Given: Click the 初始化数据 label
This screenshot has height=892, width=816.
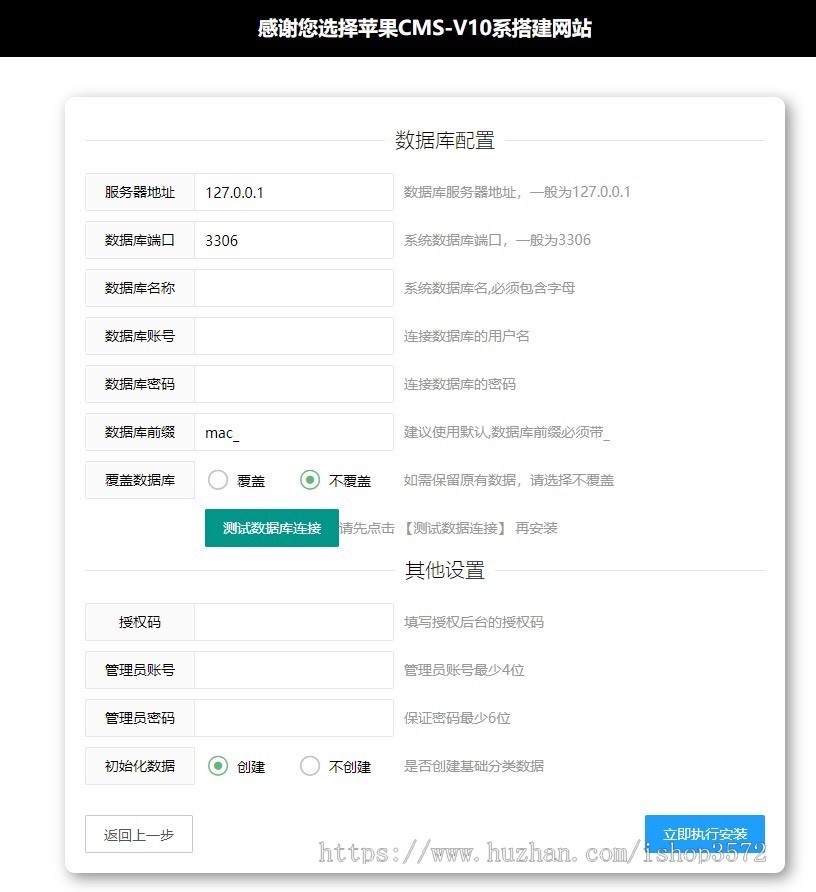Looking at the screenshot, I should 140,766.
